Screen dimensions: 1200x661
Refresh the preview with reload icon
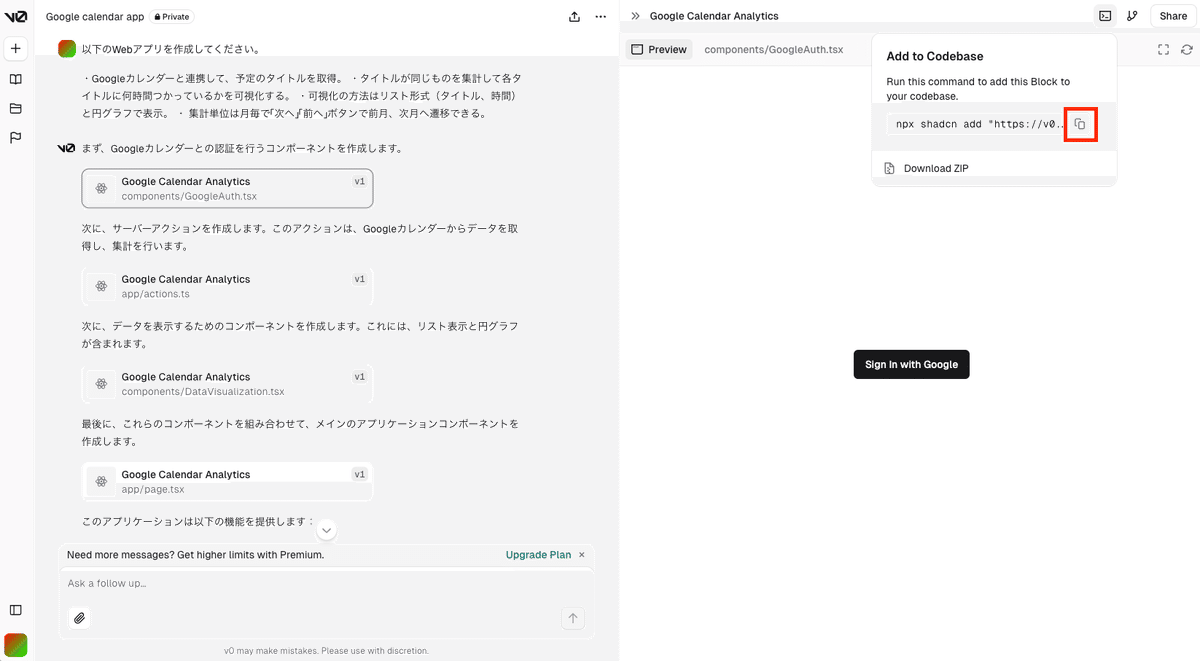pos(1187,49)
